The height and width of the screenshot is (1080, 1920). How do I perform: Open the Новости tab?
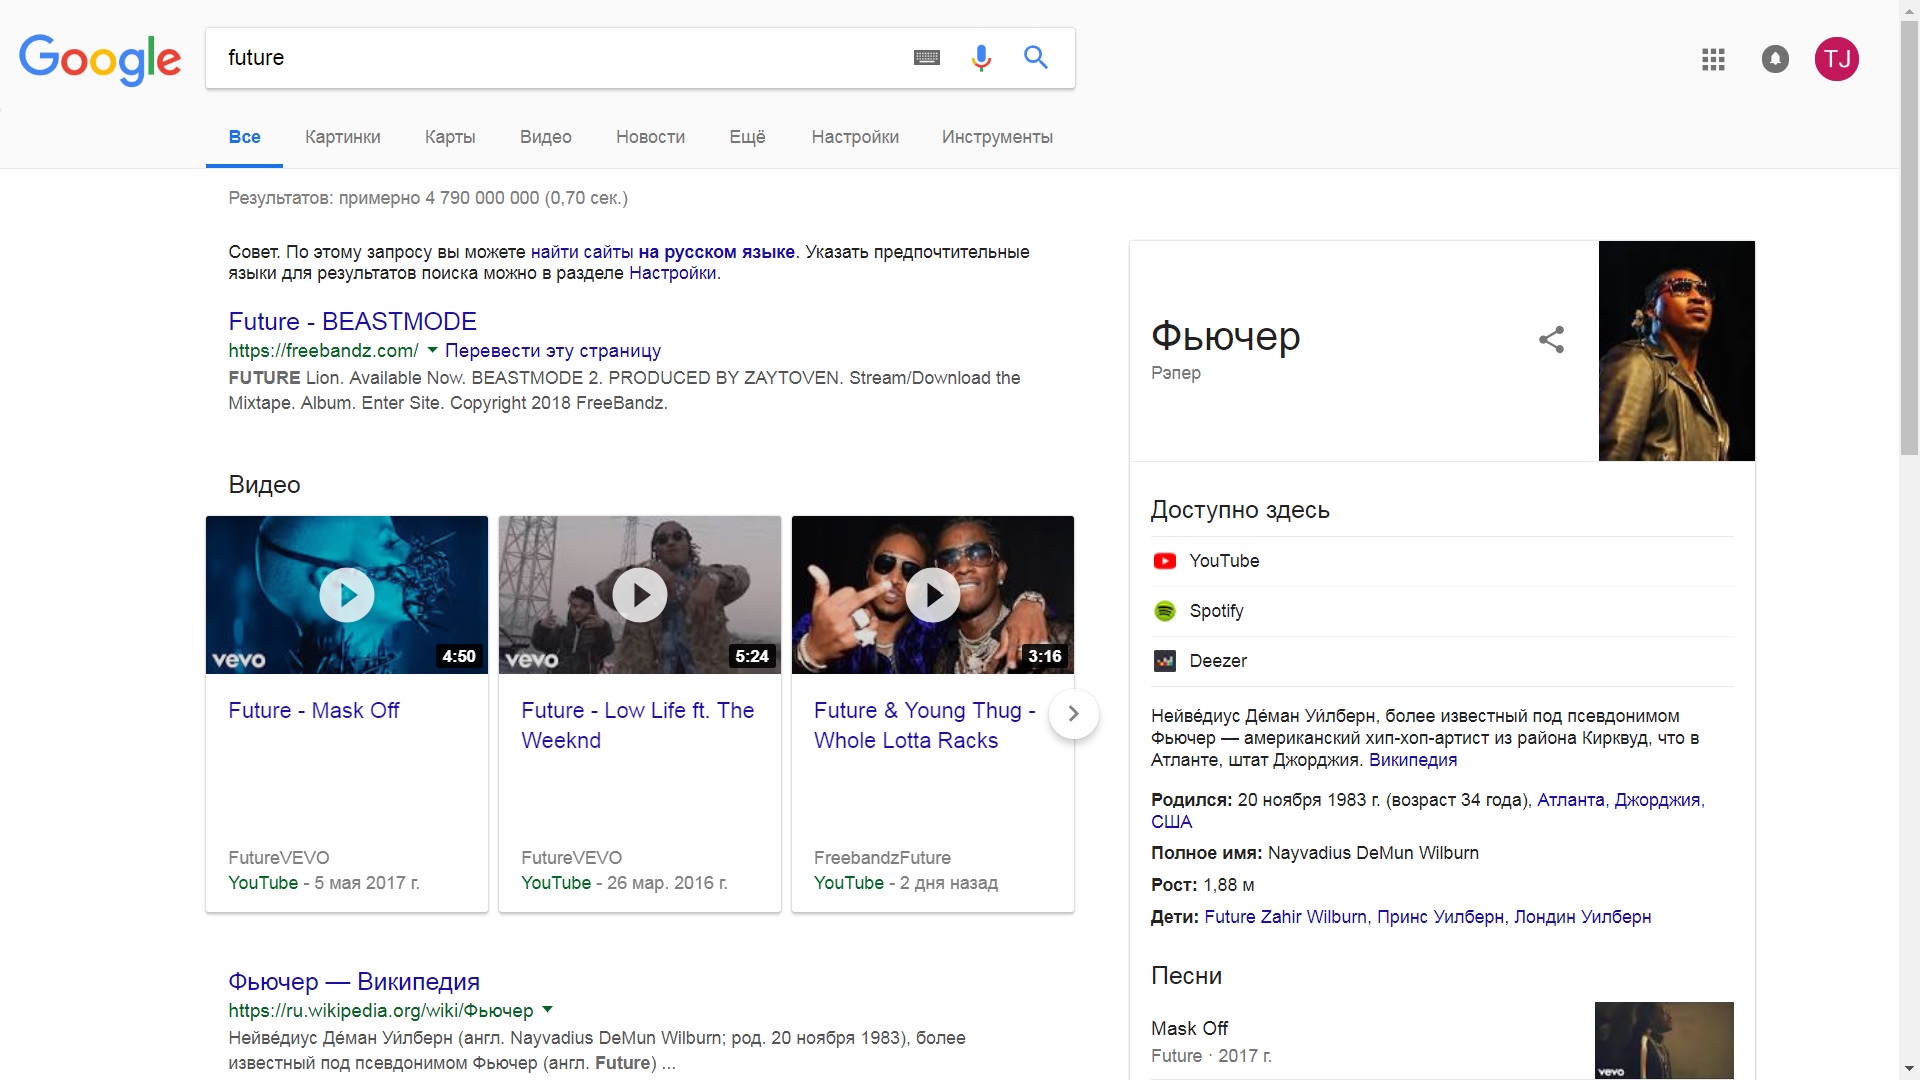pos(650,137)
